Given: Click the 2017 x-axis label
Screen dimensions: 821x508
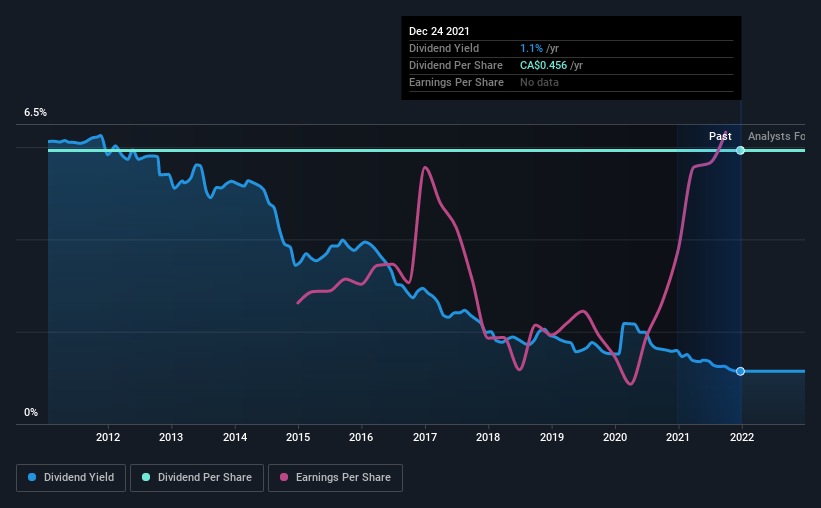Looking at the screenshot, I should (x=425, y=437).
